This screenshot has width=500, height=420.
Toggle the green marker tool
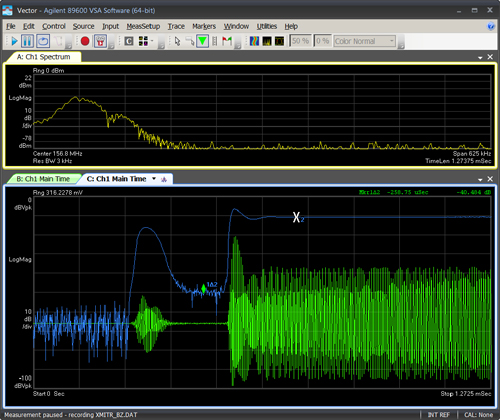(202, 41)
